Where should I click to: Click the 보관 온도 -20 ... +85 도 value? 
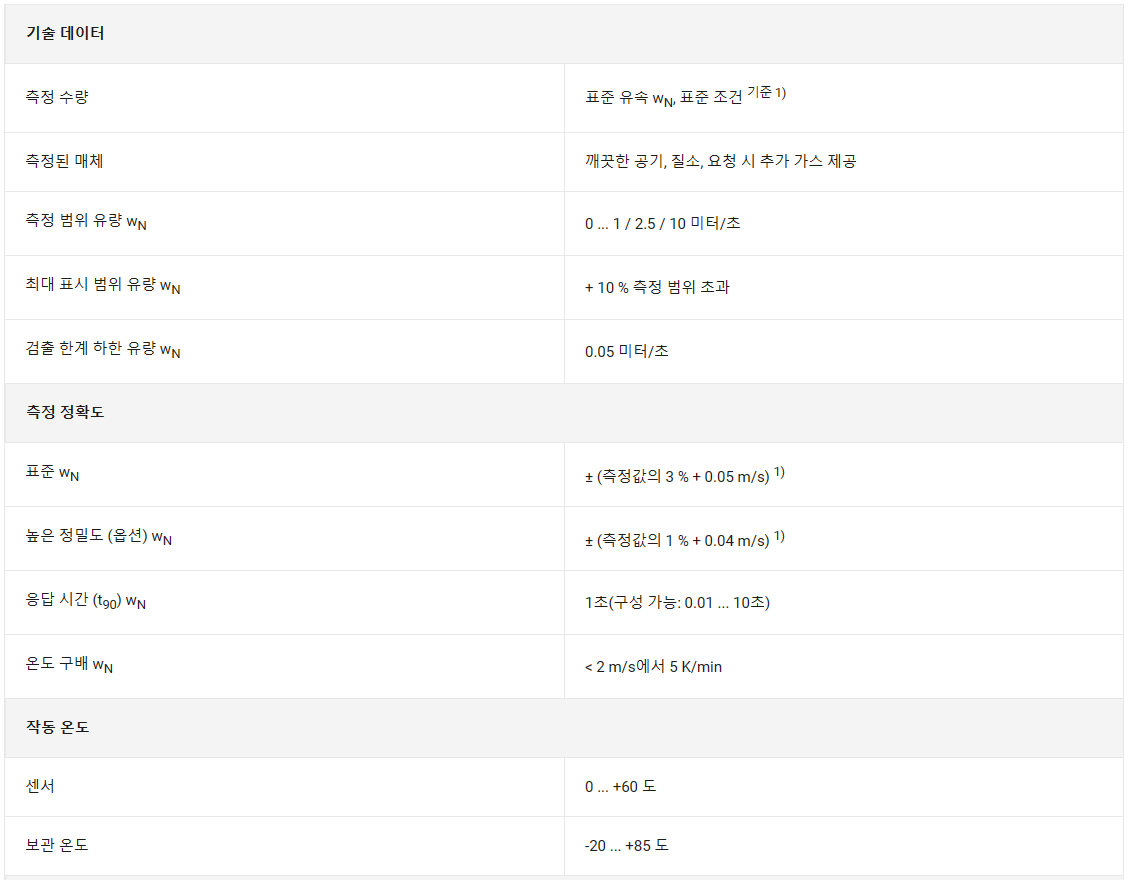[626, 845]
